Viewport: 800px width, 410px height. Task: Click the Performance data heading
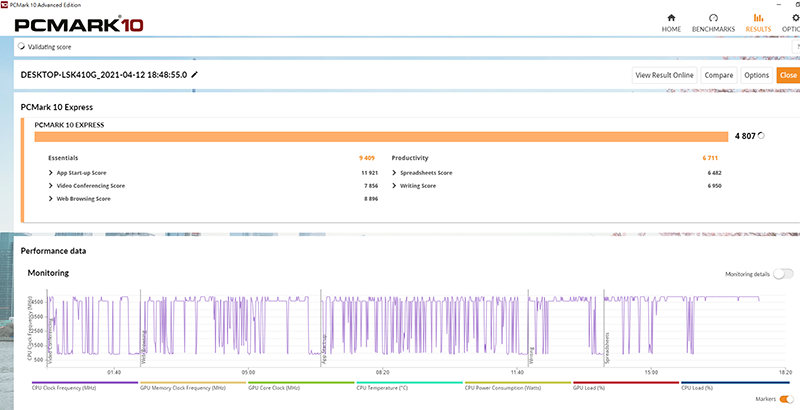tap(53, 251)
